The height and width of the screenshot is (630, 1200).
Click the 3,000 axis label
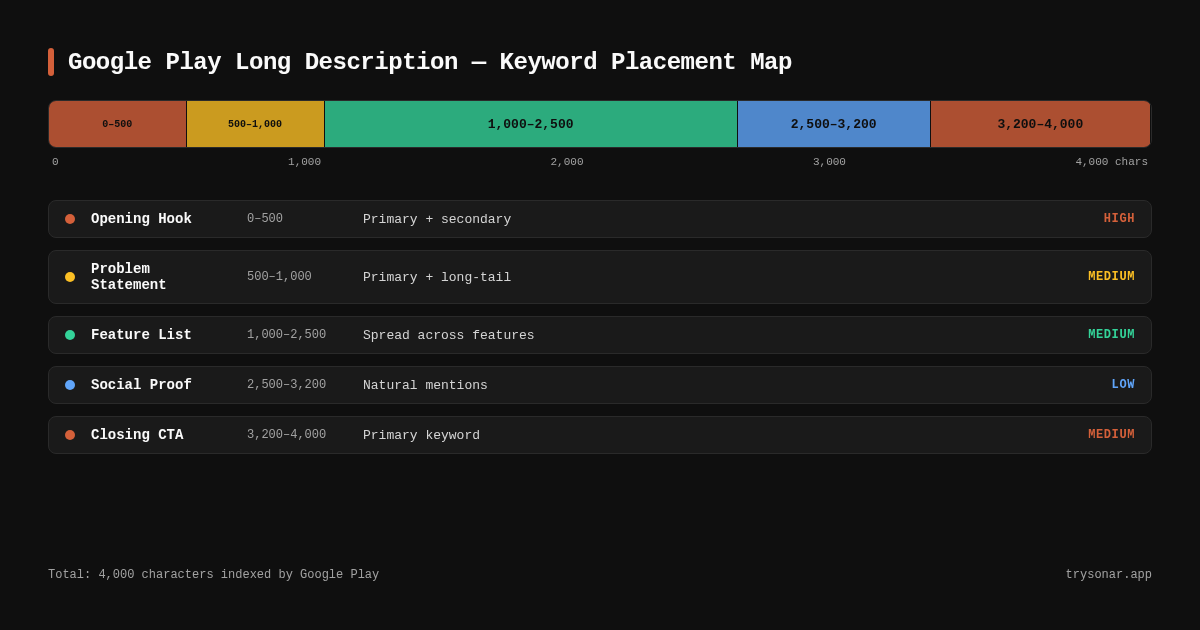tap(829, 162)
